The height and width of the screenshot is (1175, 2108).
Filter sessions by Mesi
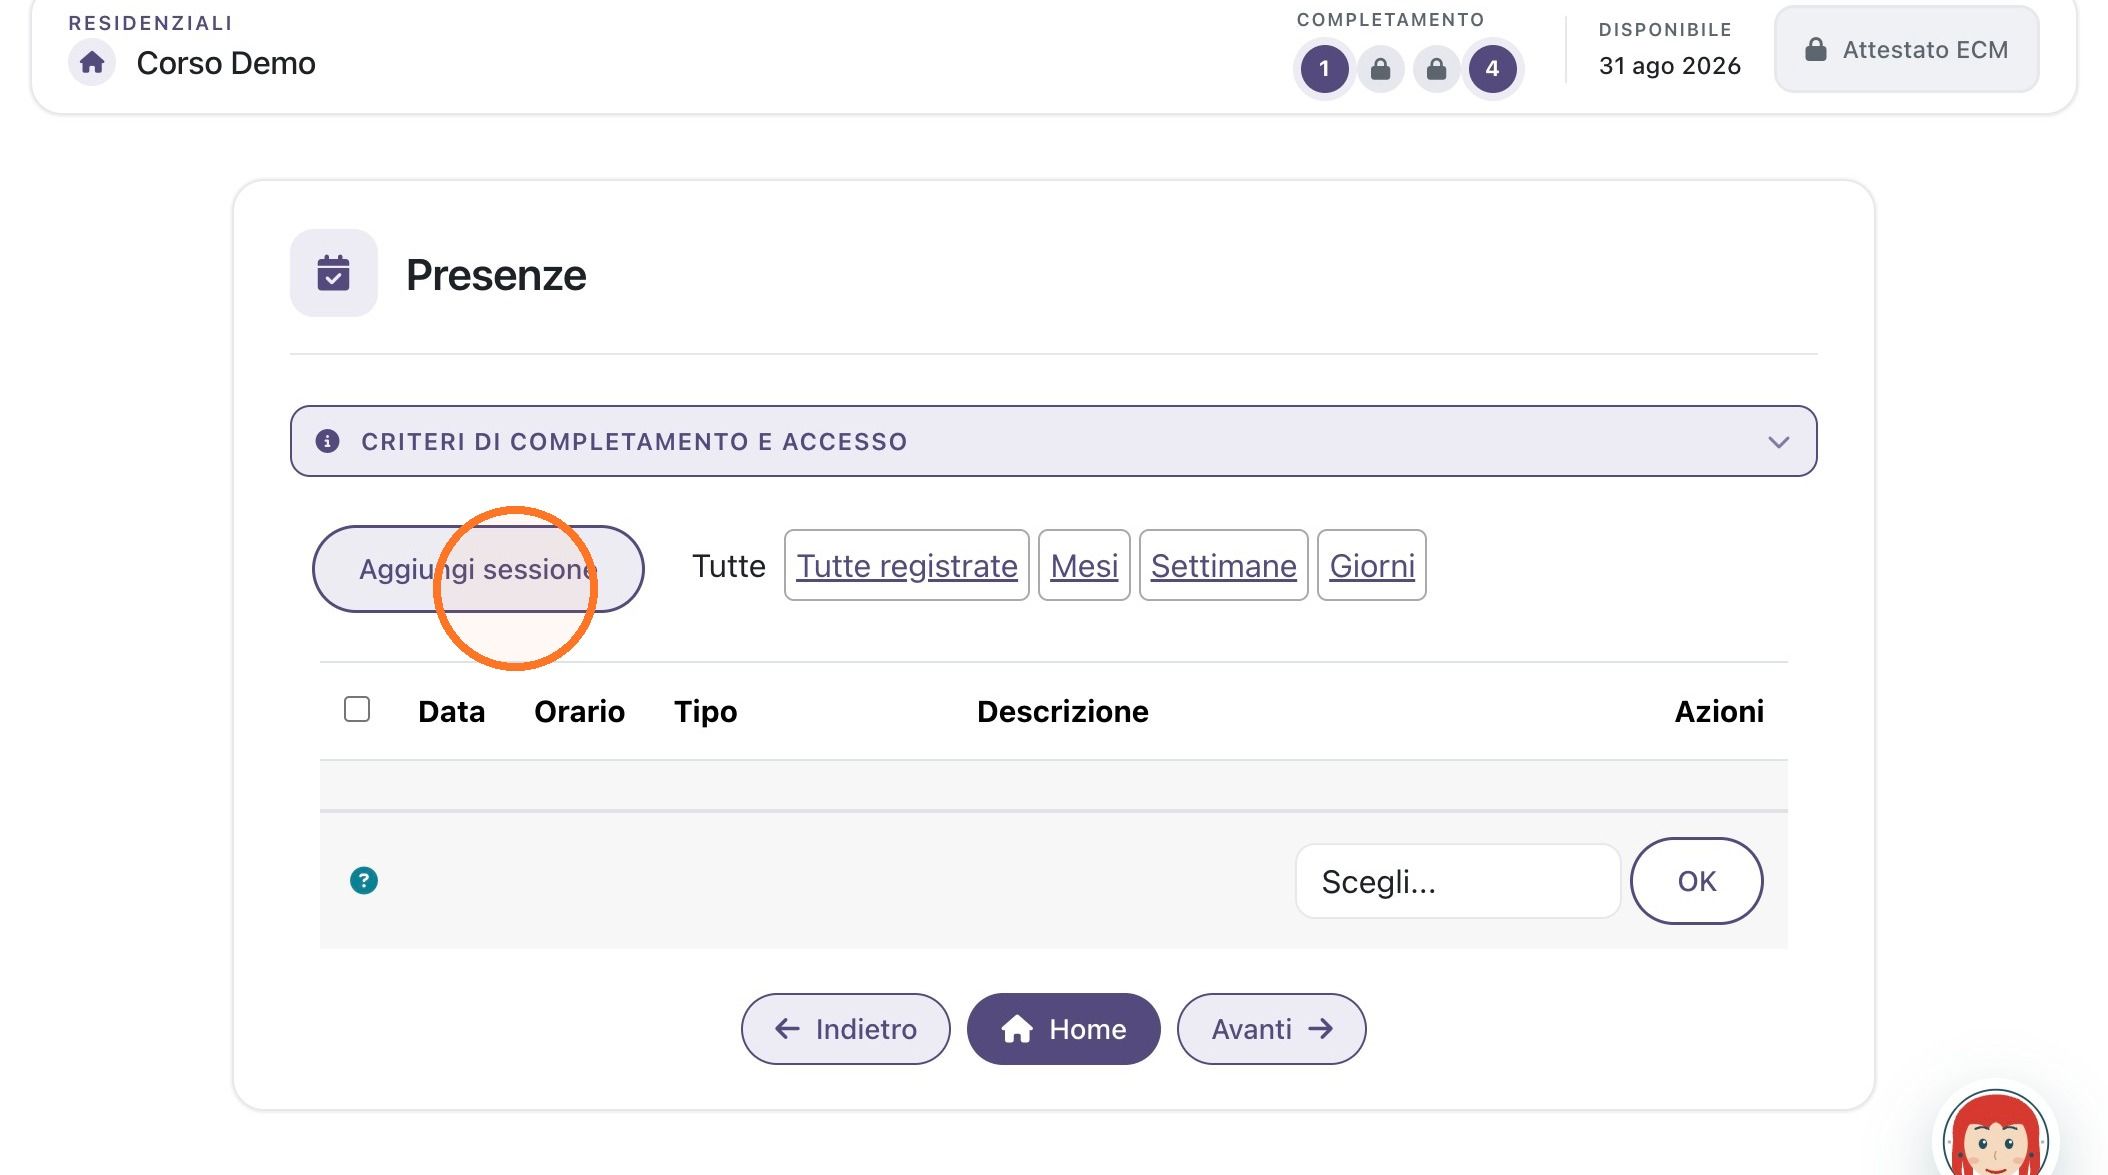[x=1084, y=566]
